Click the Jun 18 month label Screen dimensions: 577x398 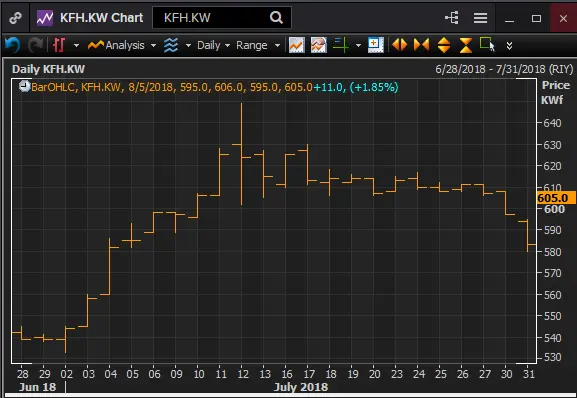click(x=37, y=387)
